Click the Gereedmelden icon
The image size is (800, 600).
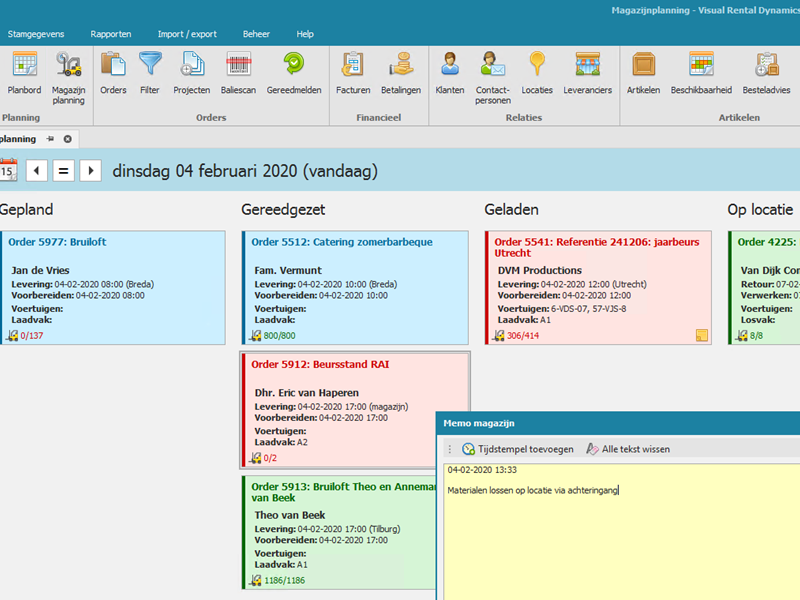294,73
